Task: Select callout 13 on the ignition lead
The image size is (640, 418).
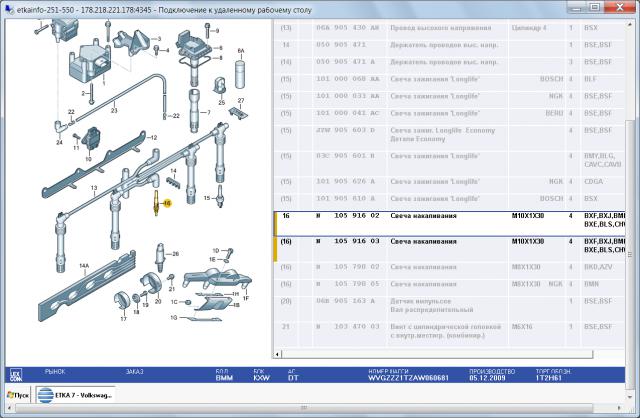Action: tap(94, 188)
